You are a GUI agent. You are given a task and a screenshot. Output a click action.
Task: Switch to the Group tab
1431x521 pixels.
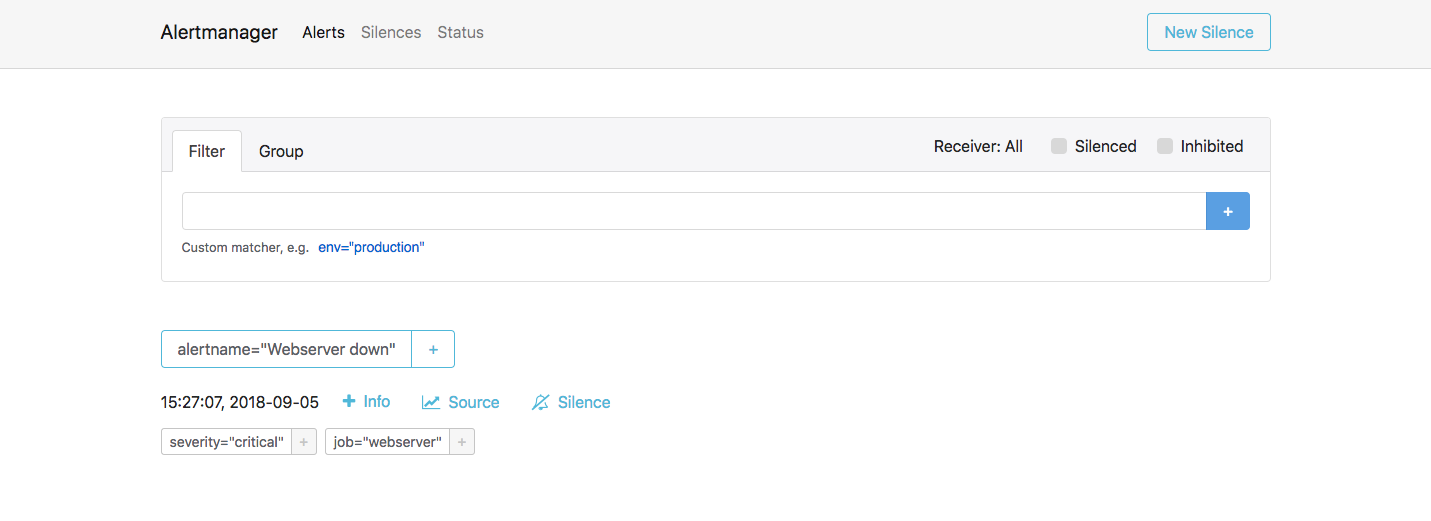point(281,151)
